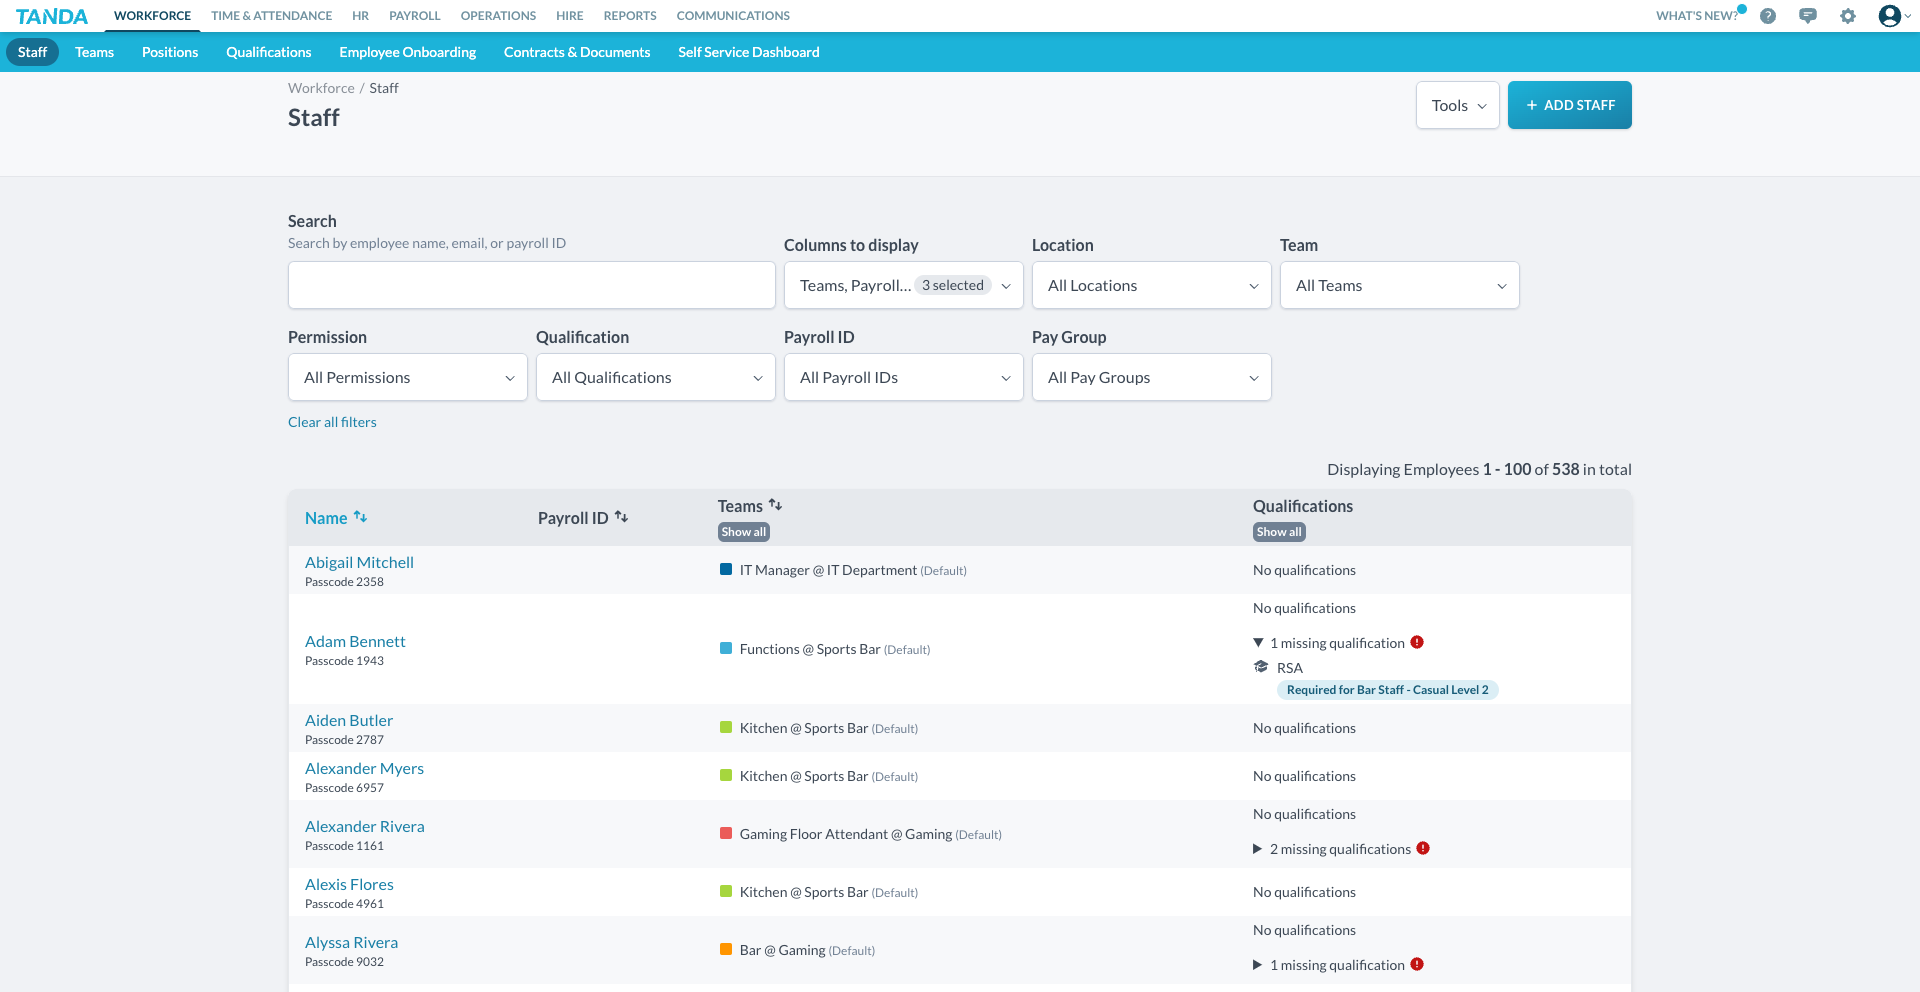
Task: Open the help question mark icon
Action: (1768, 16)
